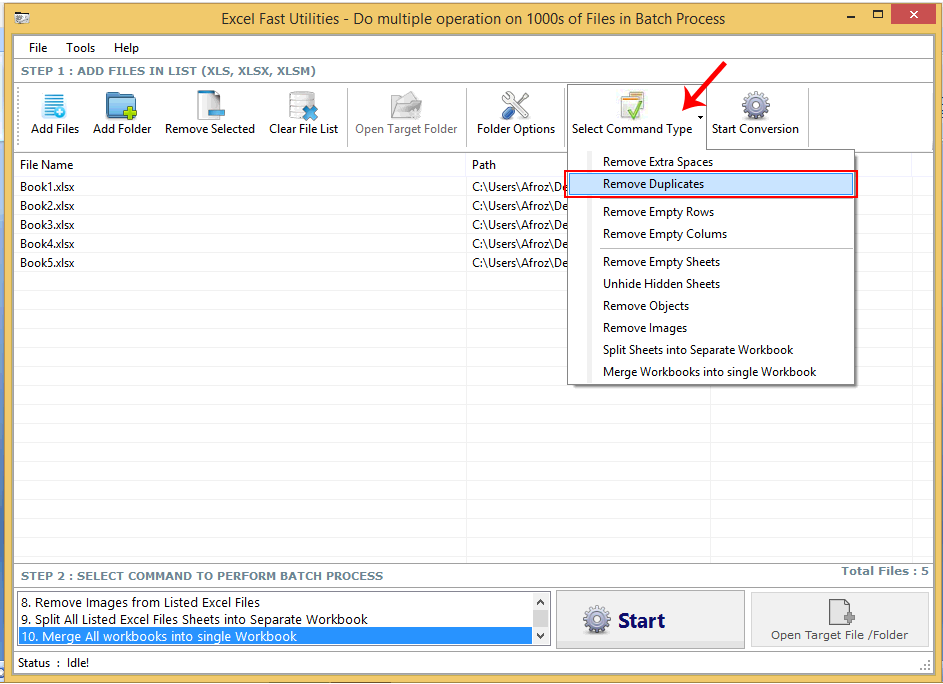
Task: Click the Open Target File /Folder button
Action: [x=839, y=619]
